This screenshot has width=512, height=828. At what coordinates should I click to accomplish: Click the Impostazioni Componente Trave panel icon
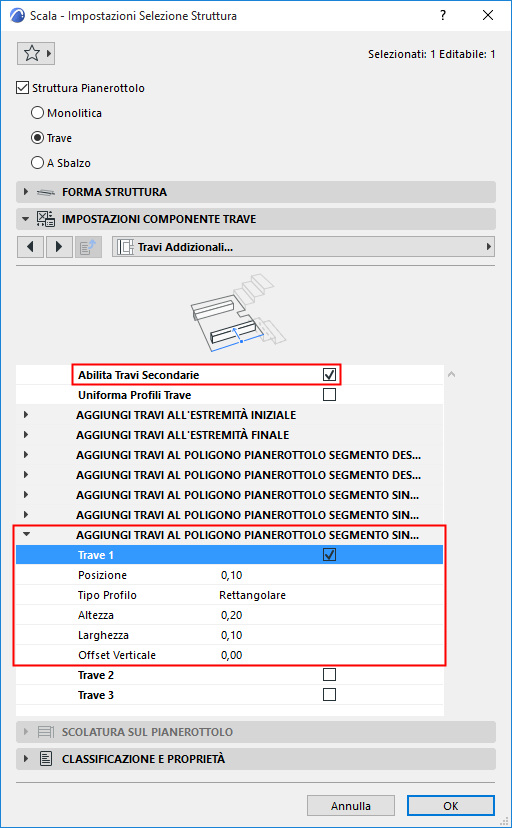[x=45, y=219]
